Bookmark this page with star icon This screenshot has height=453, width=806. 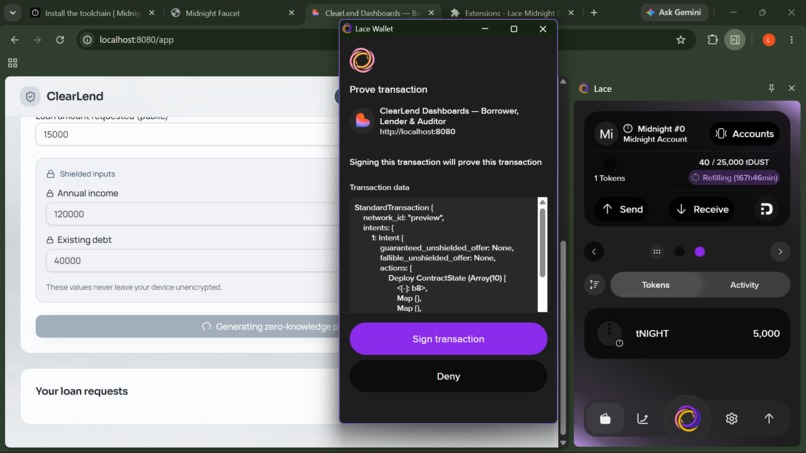pos(681,40)
